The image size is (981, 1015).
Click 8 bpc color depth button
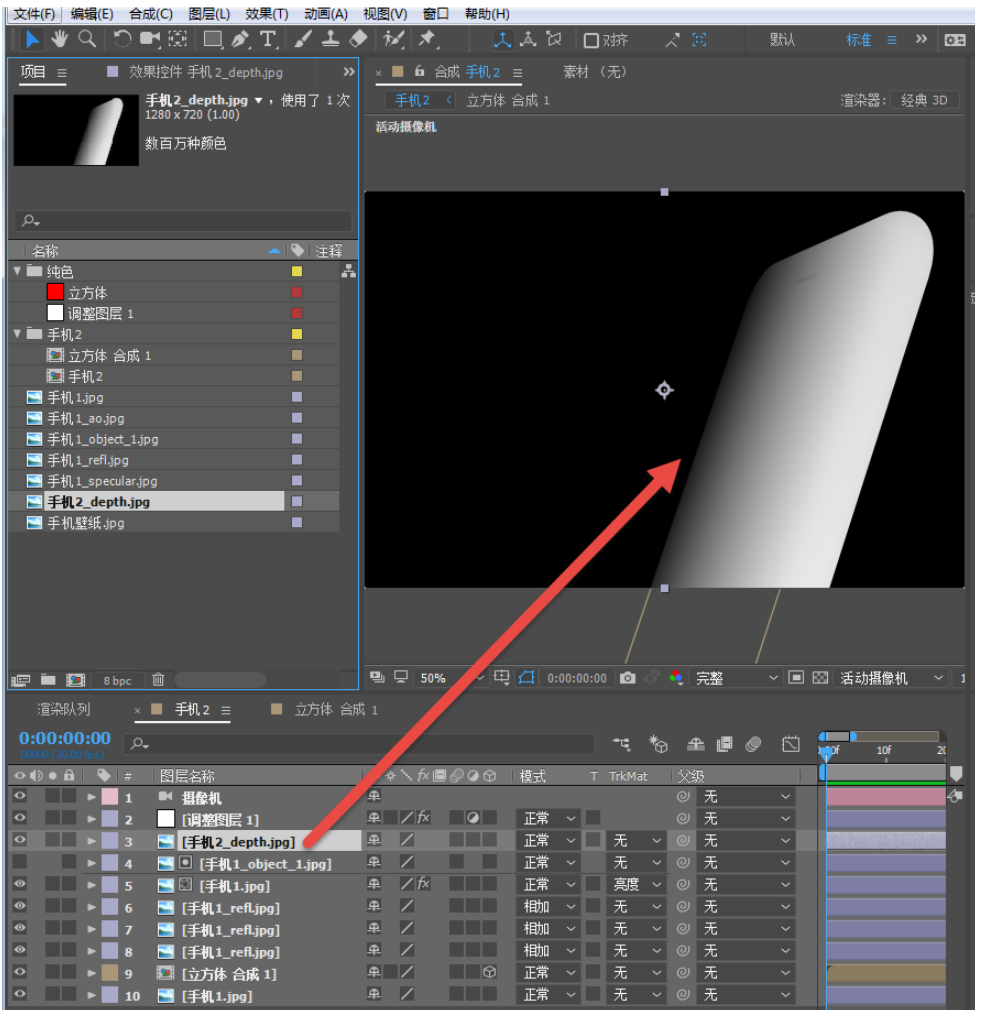point(117,680)
